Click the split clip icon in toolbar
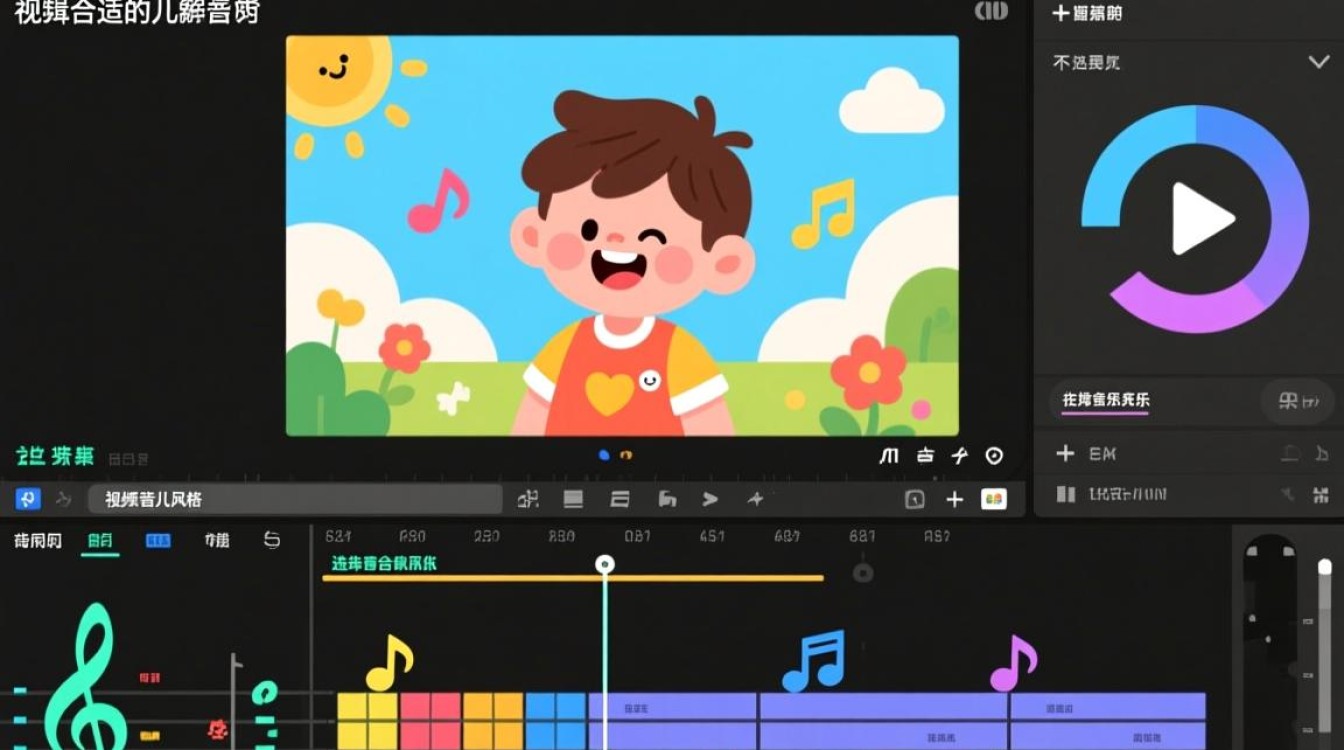This screenshot has height=750, width=1344. click(x=528, y=499)
